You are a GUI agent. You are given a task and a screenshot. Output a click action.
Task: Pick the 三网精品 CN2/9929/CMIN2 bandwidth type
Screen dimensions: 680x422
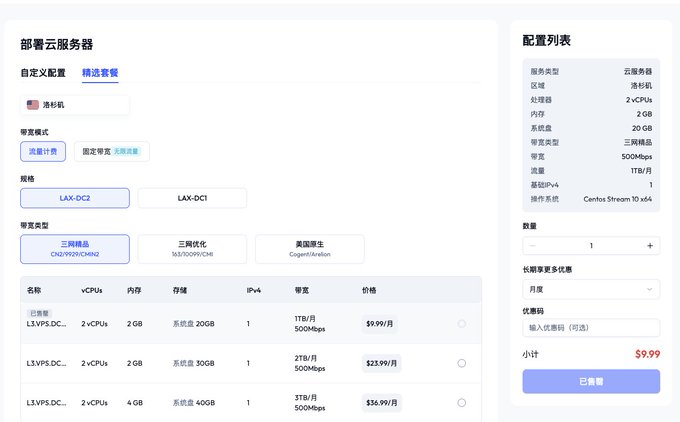pyautogui.click(x=75, y=249)
